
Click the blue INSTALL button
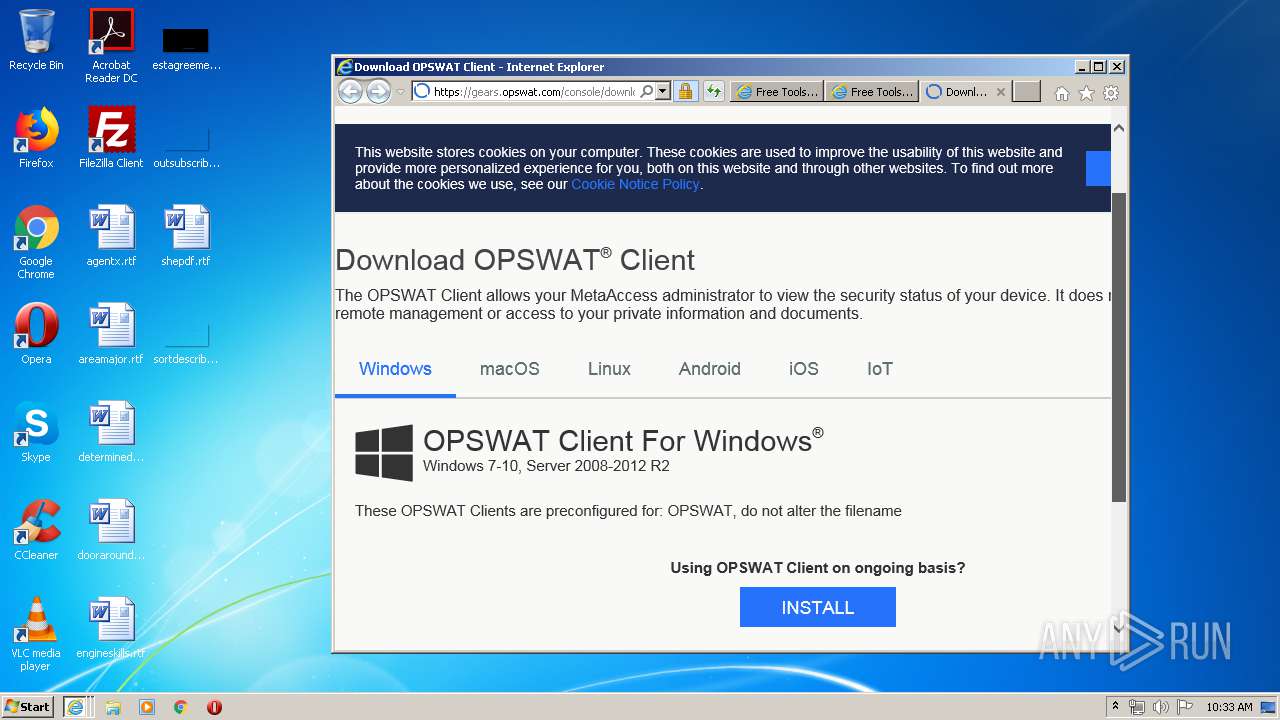pos(818,607)
